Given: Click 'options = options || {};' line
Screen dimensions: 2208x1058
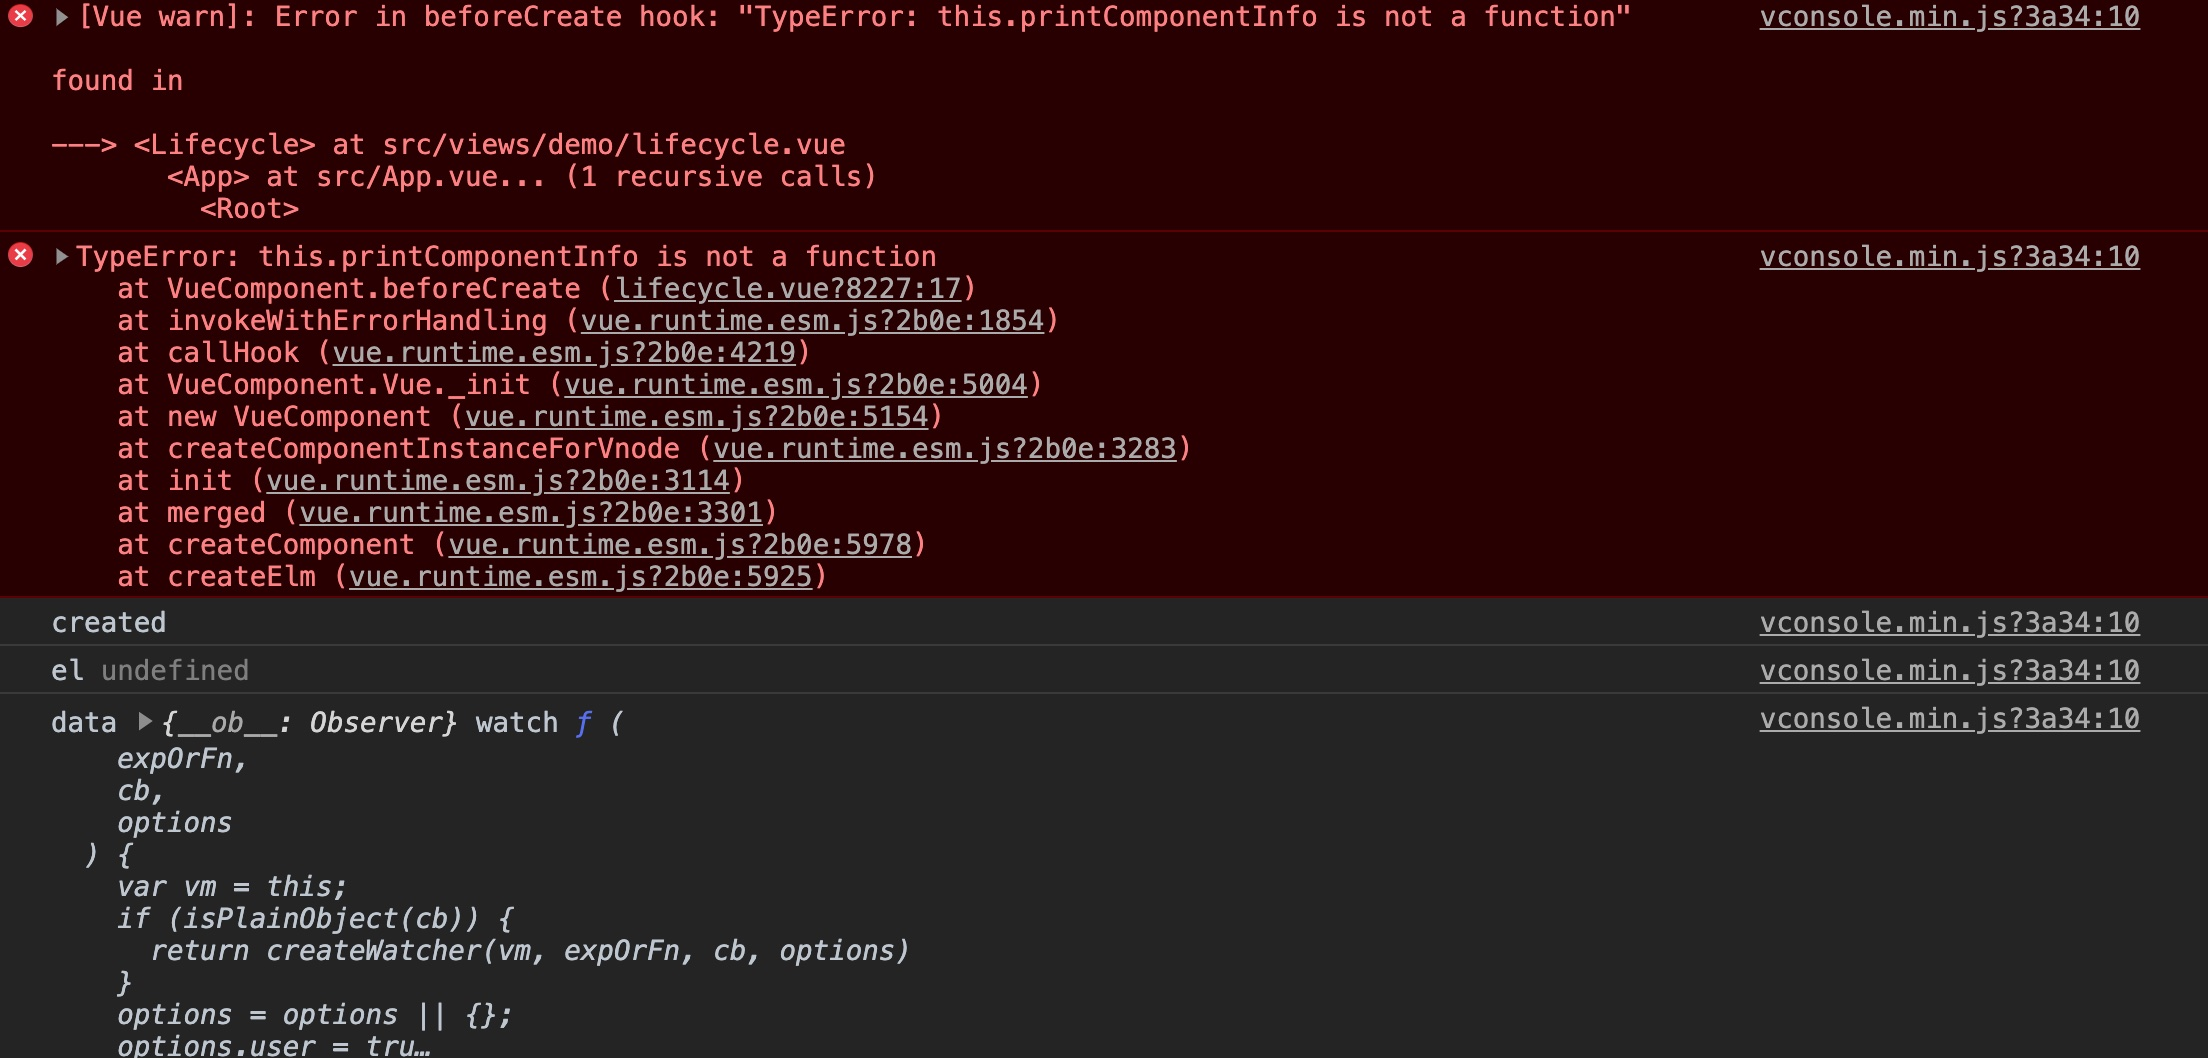Looking at the screenshot, I should click(315, 1015).
